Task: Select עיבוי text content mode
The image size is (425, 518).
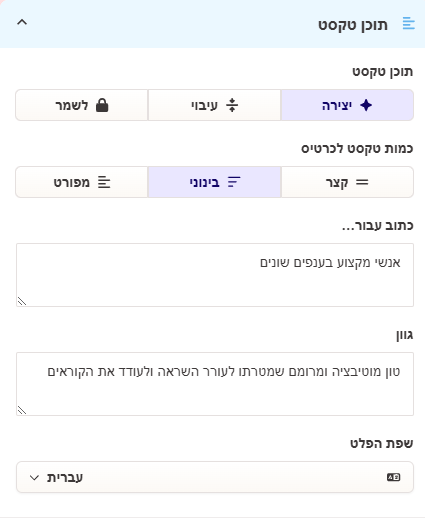Action: tap(214, 105)
